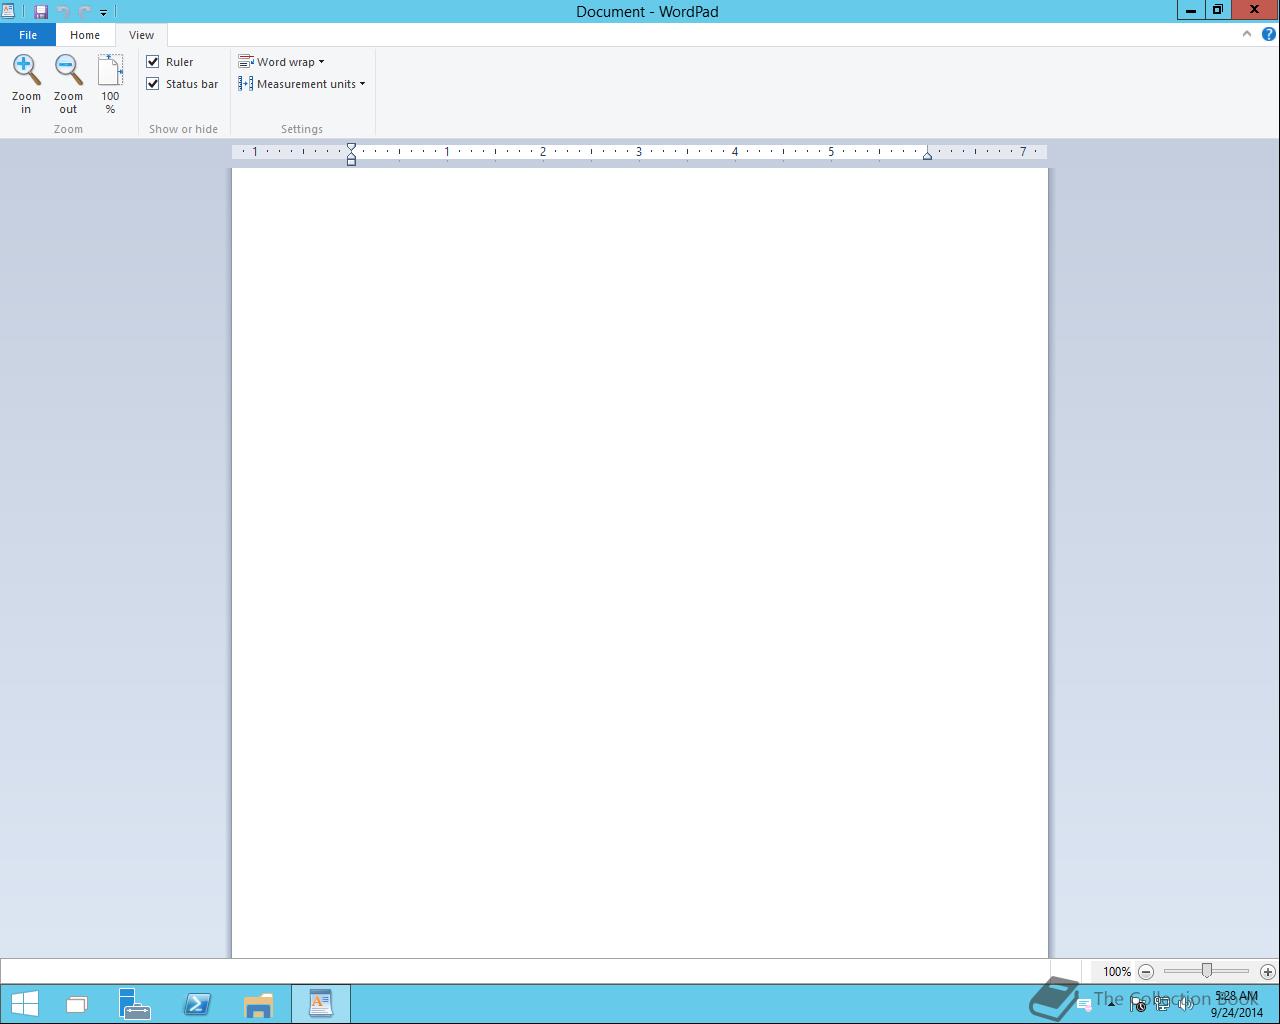Screen dimensions: 1280x1024
Task: Click the status bar zoom in plus button
Action: [x=1268, y=971]
